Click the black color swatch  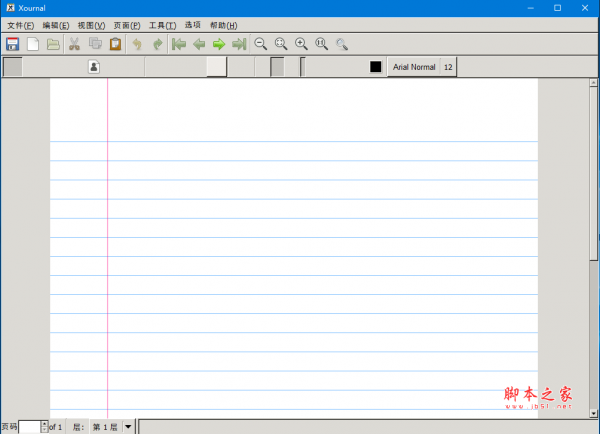coord(376,67)
